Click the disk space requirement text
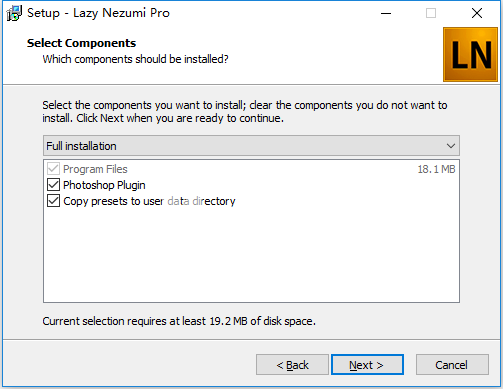 179,321
